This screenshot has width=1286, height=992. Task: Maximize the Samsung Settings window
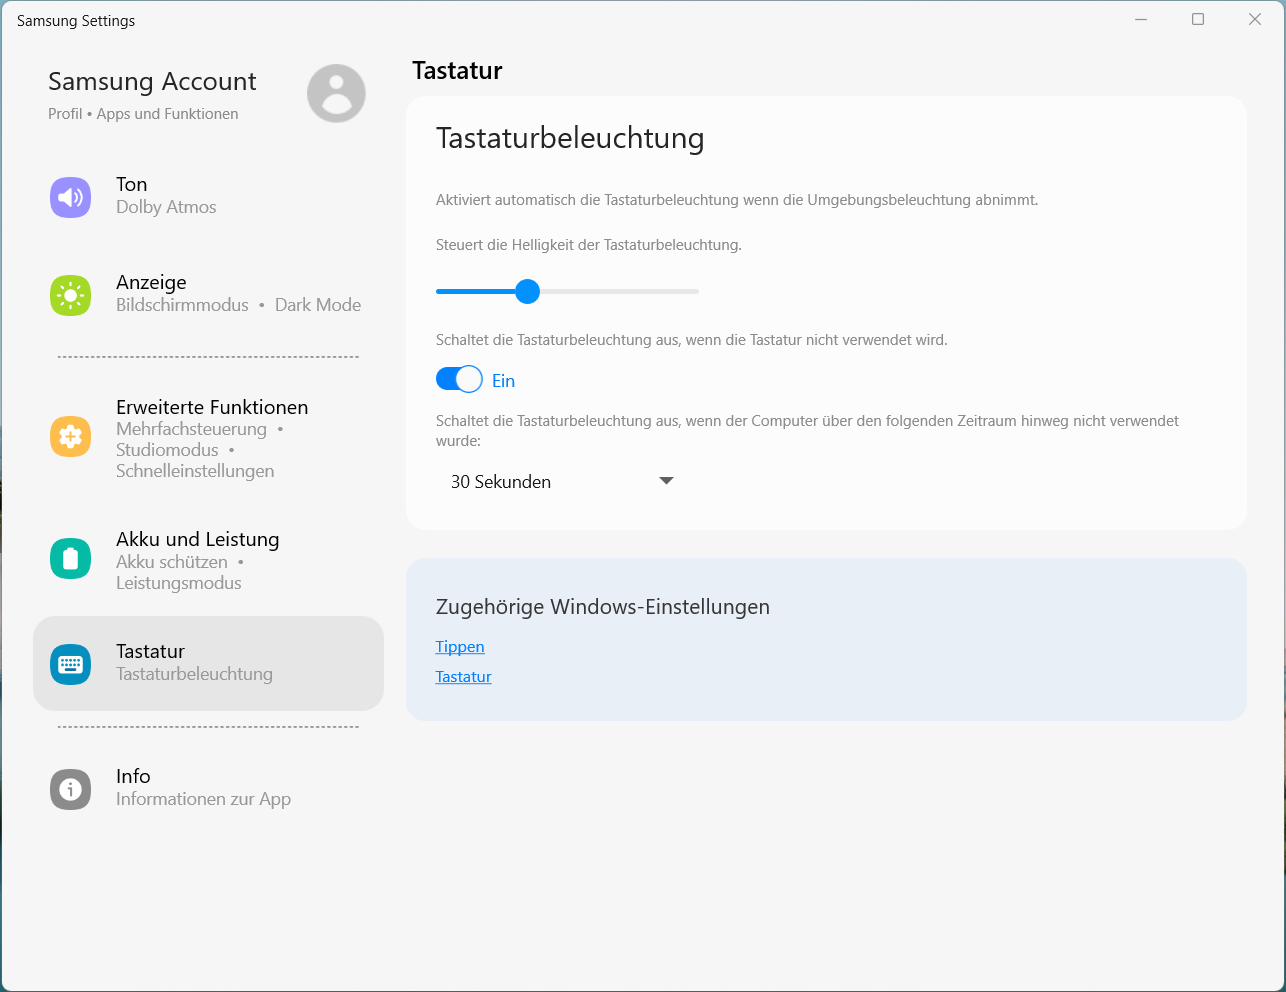pyautogui.click(x=1198, y=20)
